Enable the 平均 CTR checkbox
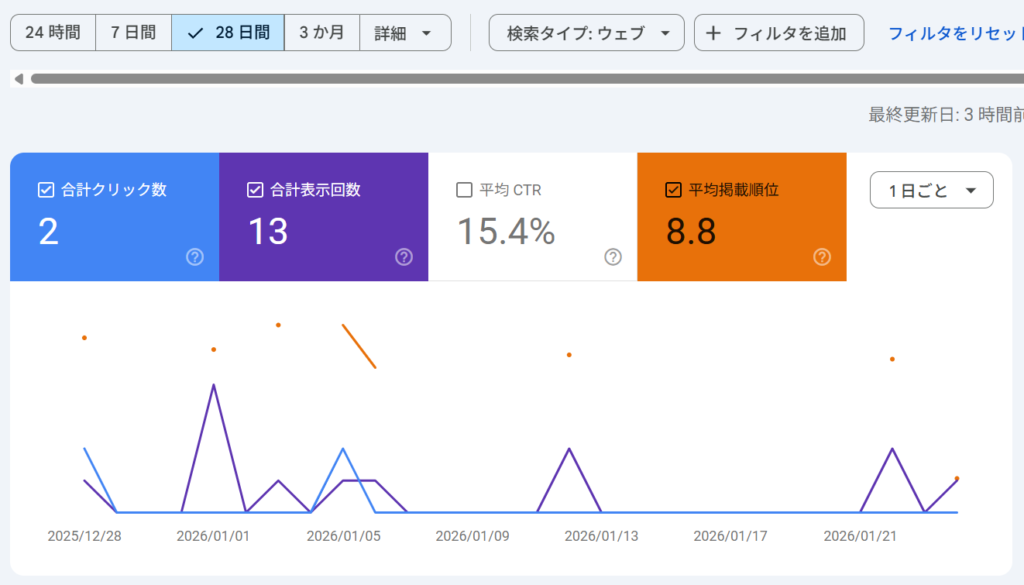 (x=463, y=190)
